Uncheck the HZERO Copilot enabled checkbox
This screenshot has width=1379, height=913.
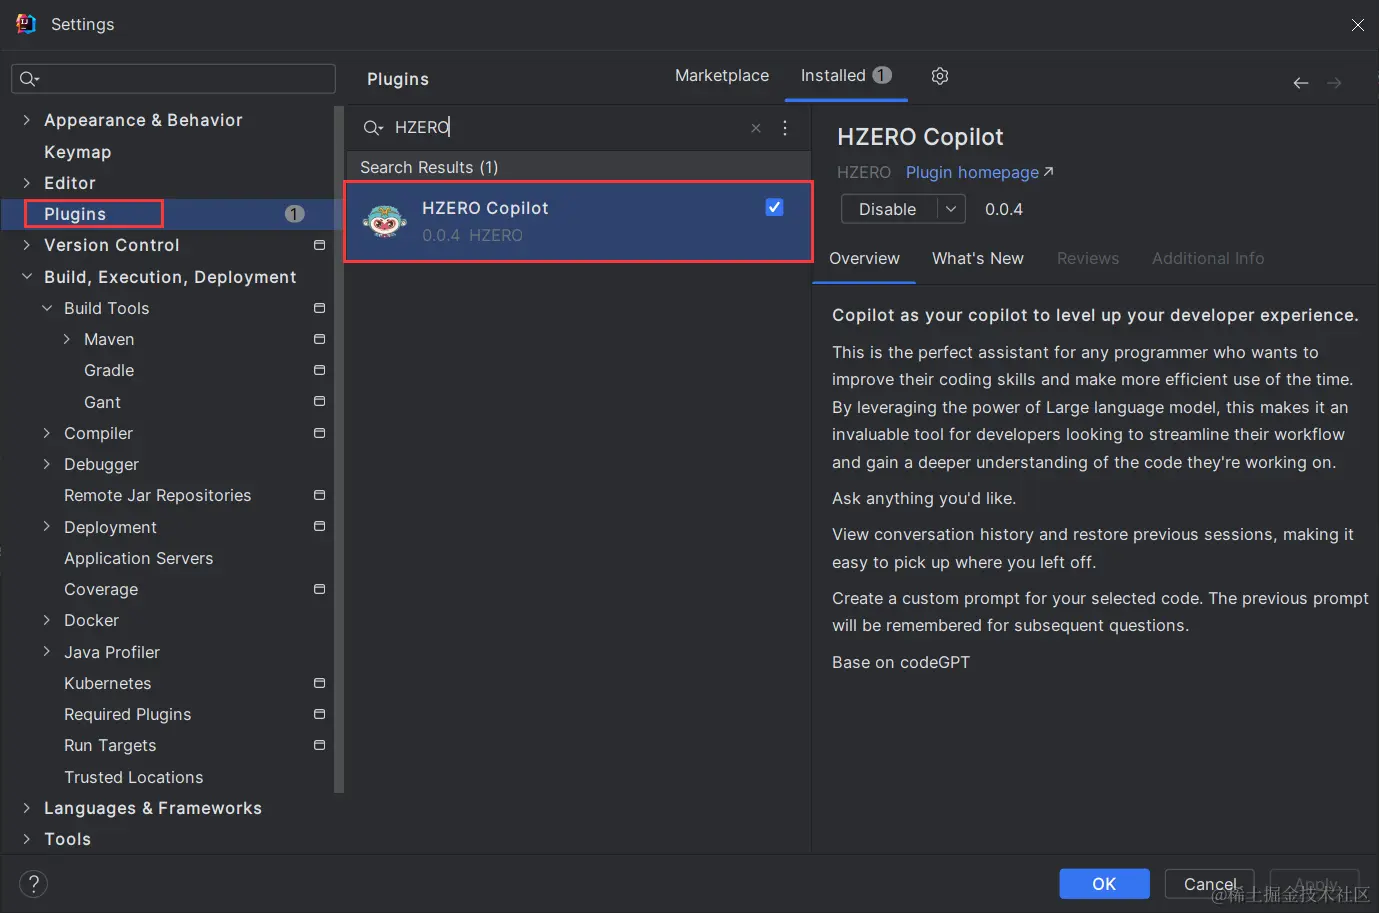point(774,207)
